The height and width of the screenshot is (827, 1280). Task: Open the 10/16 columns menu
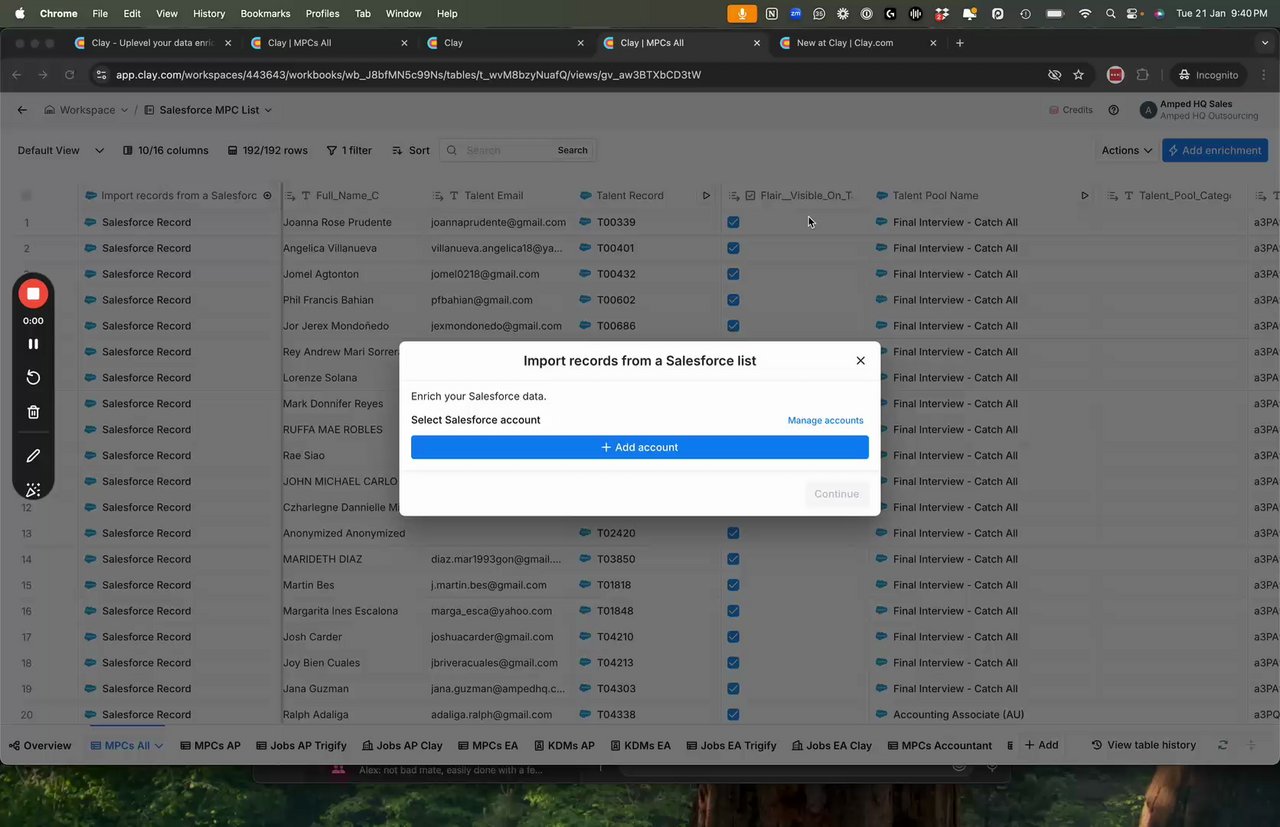tap(166, 150)
